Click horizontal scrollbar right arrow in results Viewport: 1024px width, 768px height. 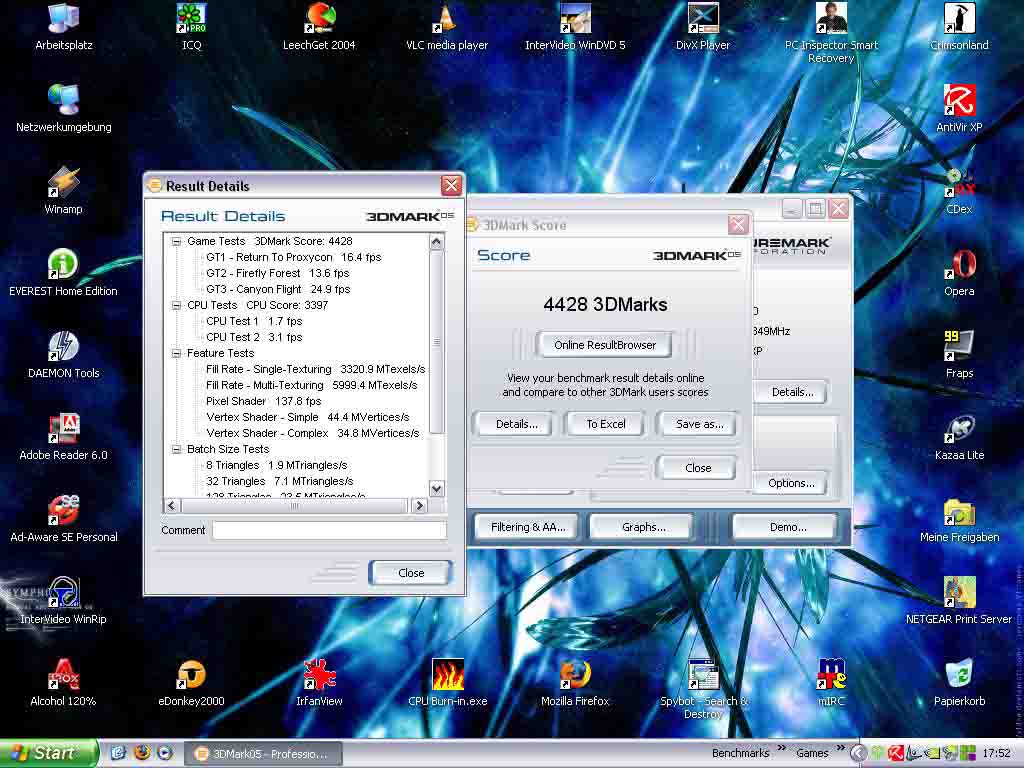[x=419, y=505]
